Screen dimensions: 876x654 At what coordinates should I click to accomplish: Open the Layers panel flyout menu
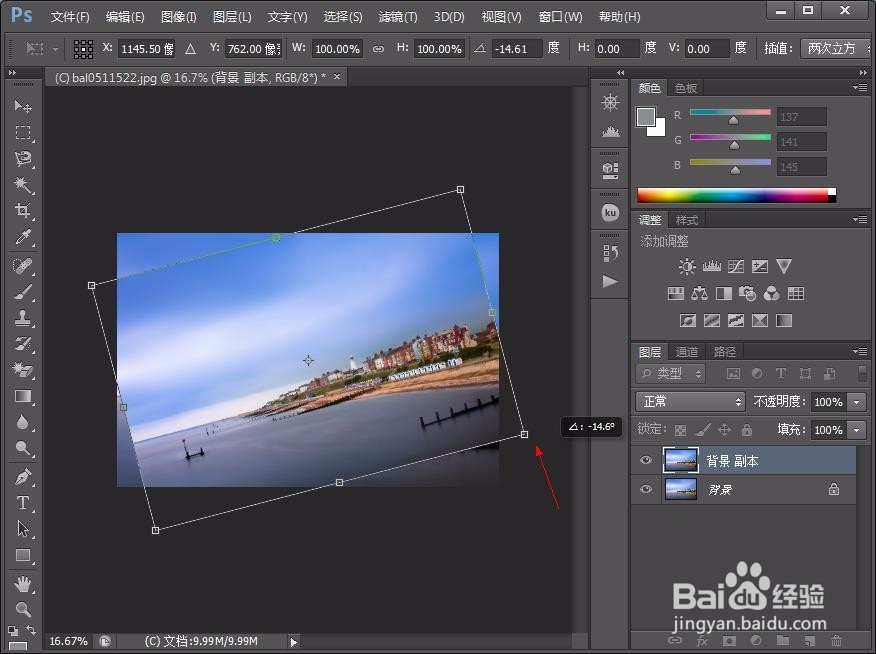click(860, 351)
